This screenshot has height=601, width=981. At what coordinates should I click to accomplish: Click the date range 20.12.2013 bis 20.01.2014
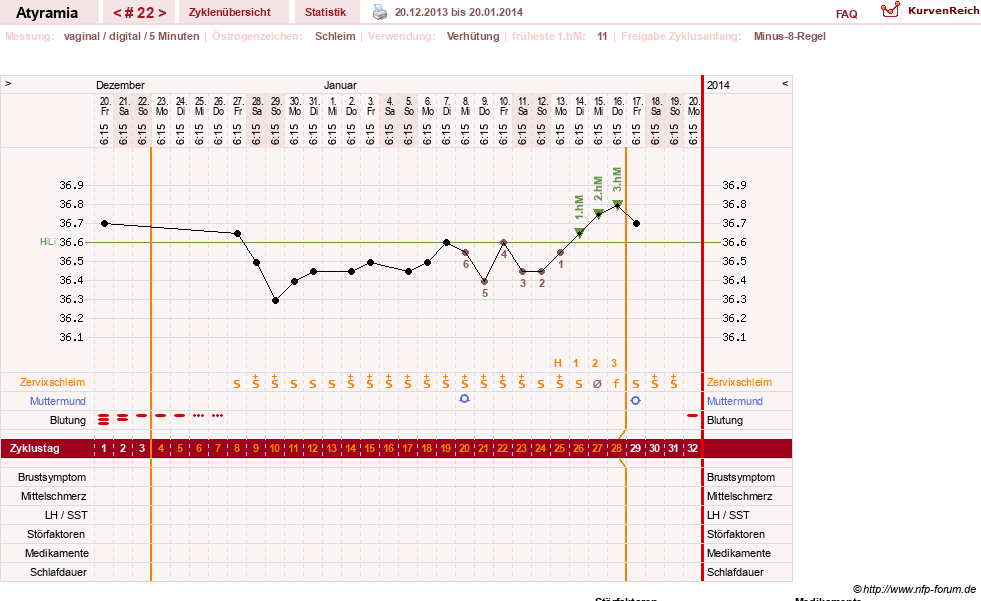459,12
